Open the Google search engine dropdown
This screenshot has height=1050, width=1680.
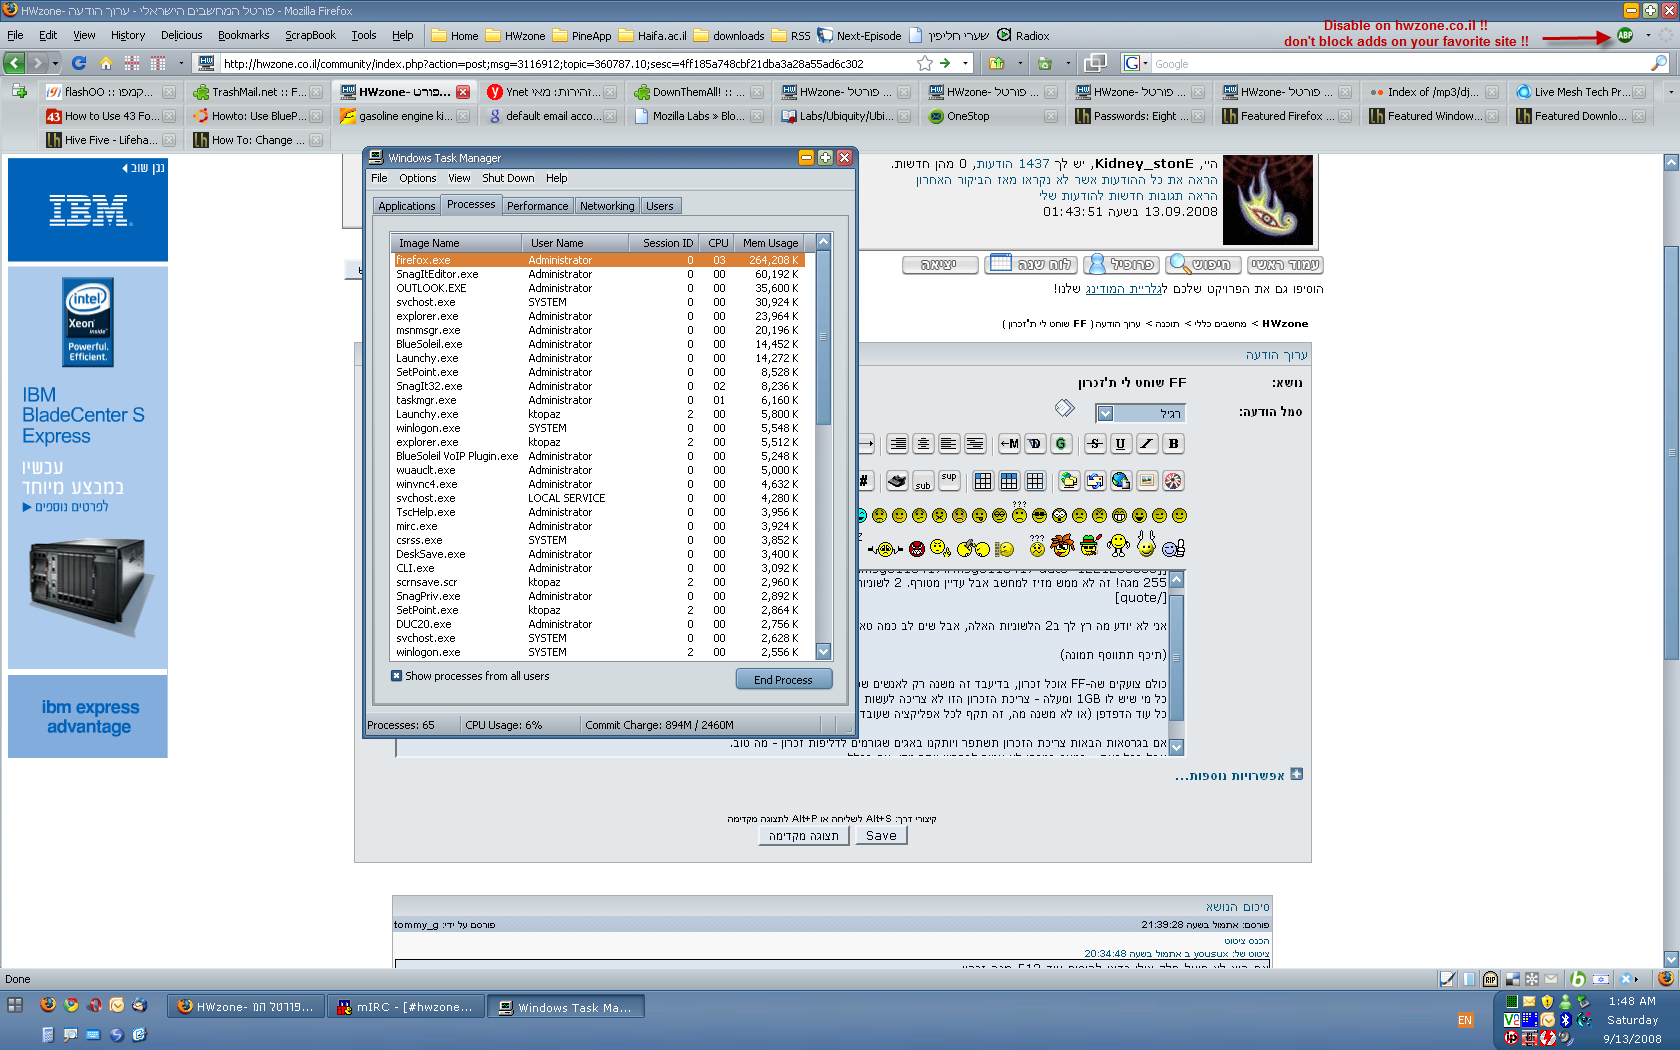pyautogui.click(x=1135, y=63)
